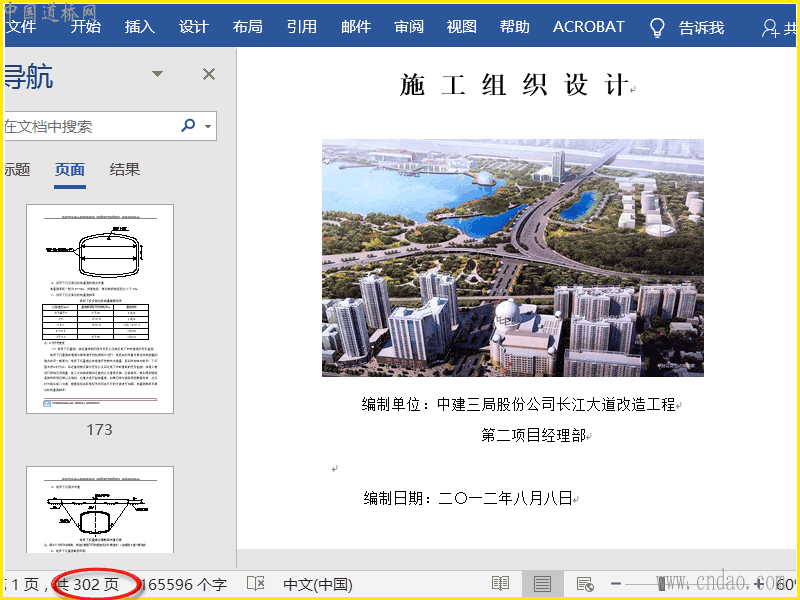
Task: Open the 审阅 ribbon tab
Action: (409, 27)
